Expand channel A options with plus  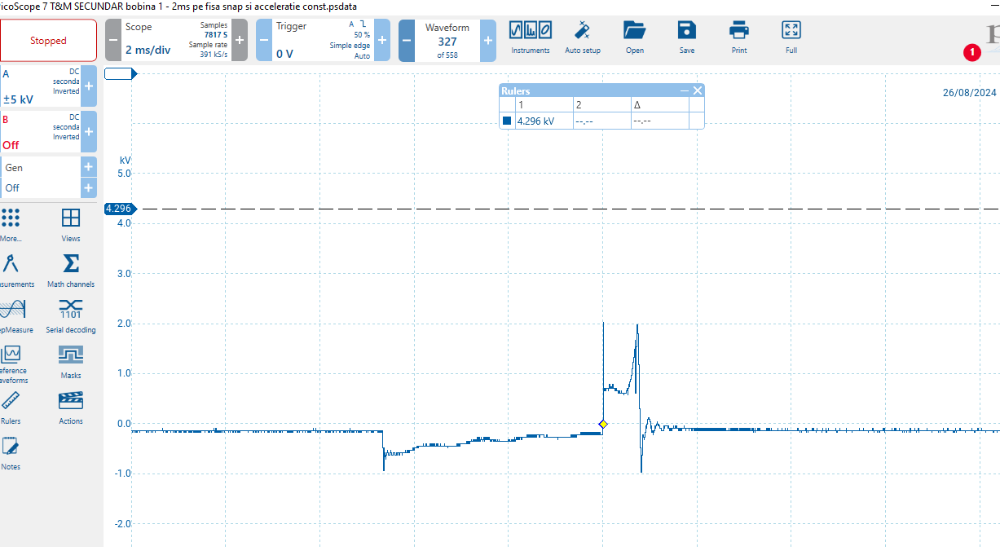tap(89, 87)
